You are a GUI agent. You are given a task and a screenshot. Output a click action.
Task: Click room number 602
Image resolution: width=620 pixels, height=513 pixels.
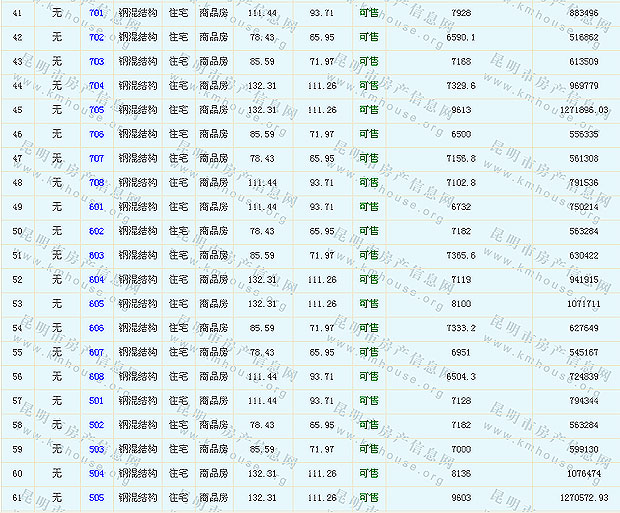coord(96,231)
